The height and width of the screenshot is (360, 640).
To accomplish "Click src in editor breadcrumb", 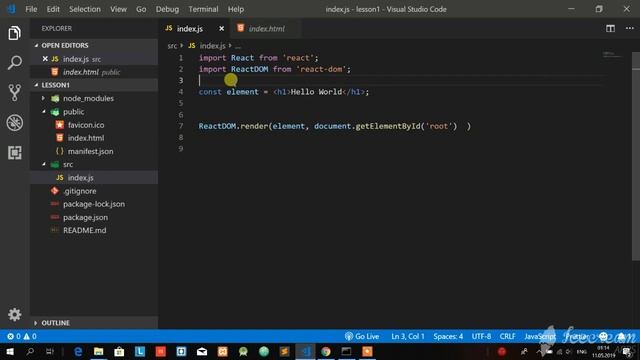I will 172,46.
